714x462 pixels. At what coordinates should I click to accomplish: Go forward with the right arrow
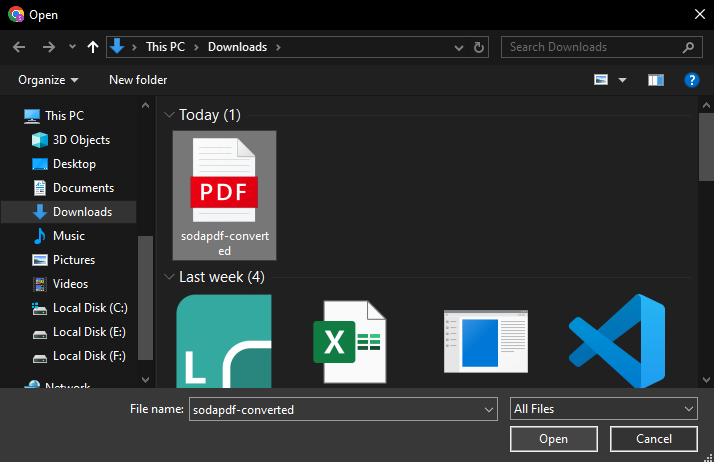(49, 47)
